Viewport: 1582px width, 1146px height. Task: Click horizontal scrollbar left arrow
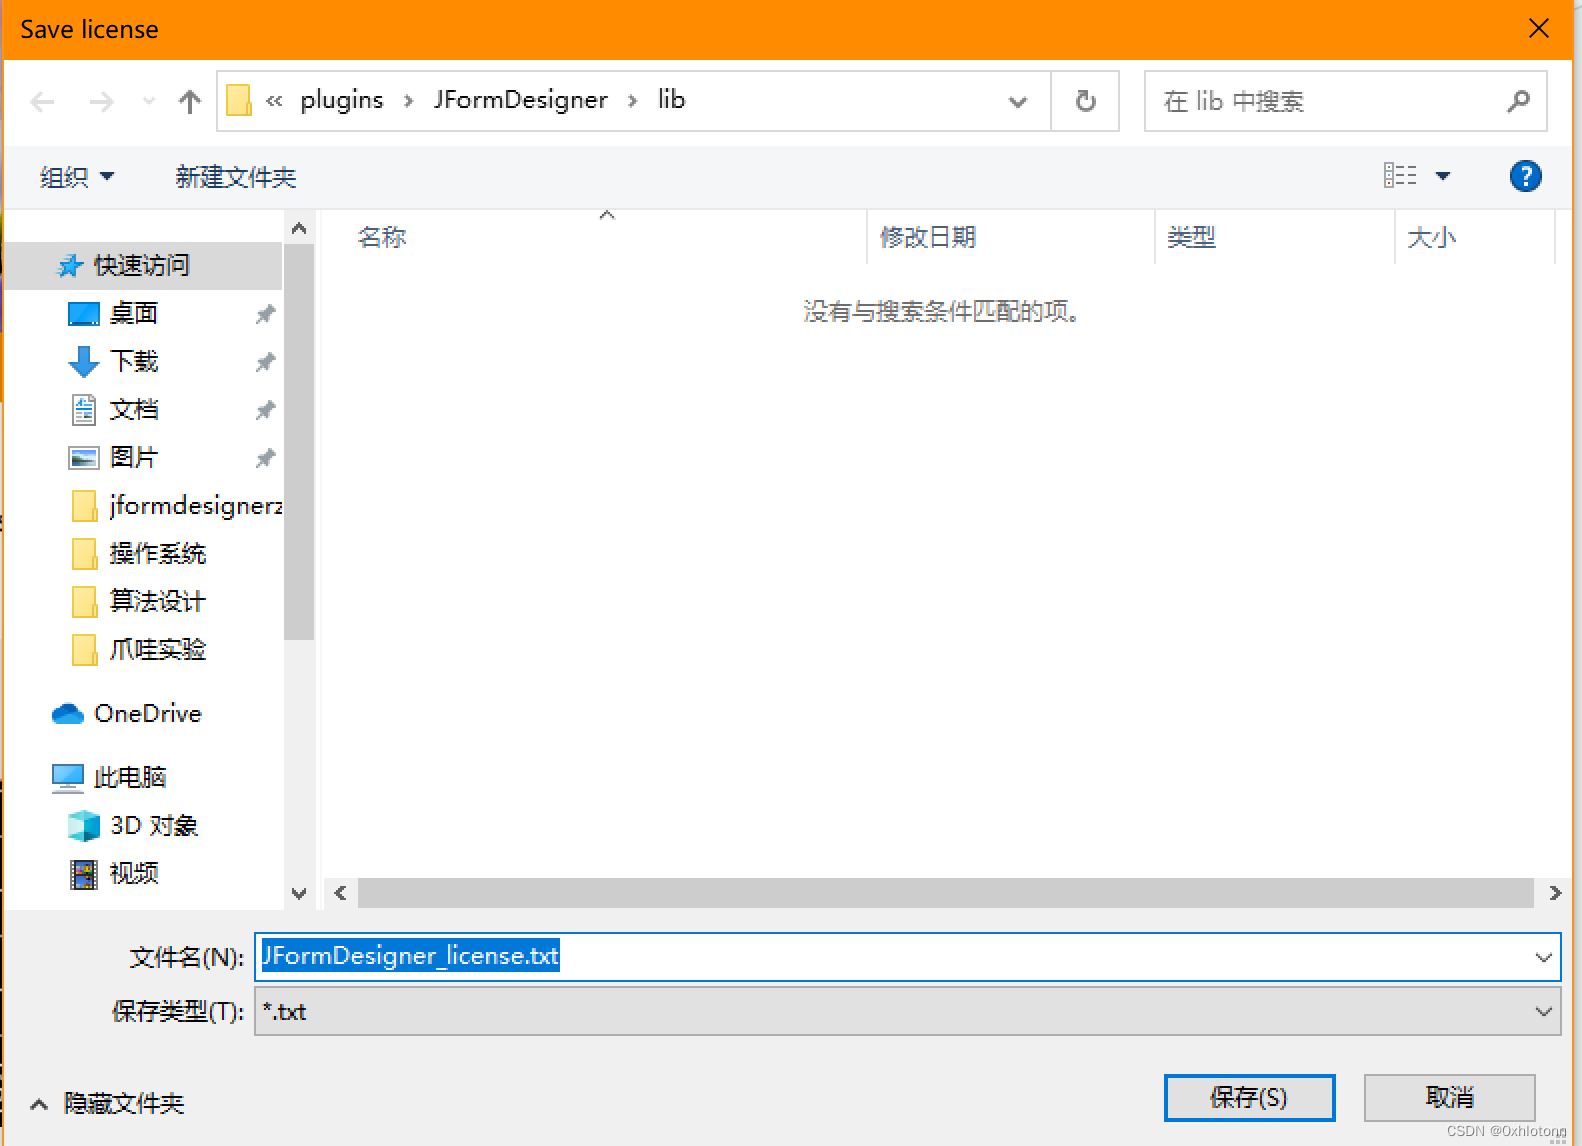[341, 893]
